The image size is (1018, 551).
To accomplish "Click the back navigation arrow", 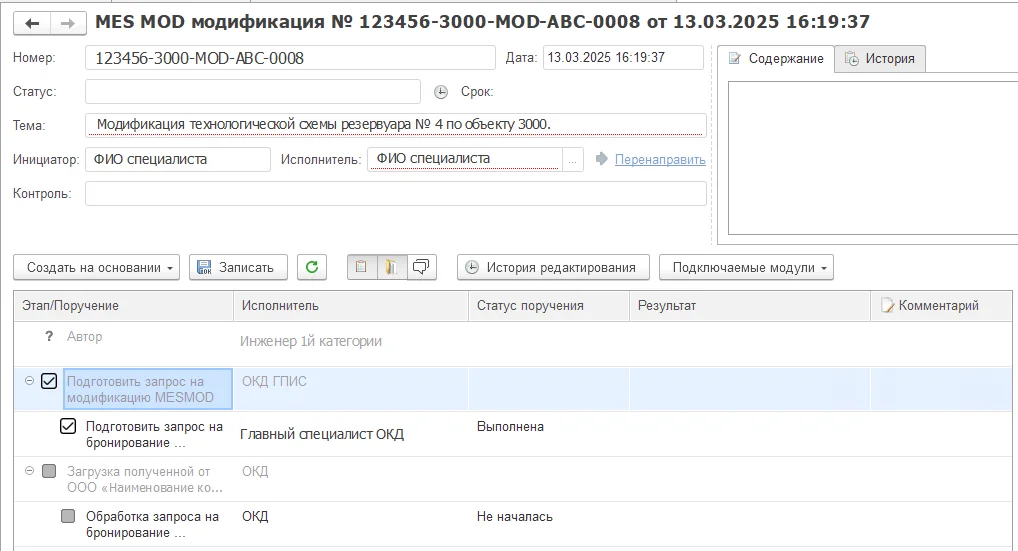I will coord(33,22).
